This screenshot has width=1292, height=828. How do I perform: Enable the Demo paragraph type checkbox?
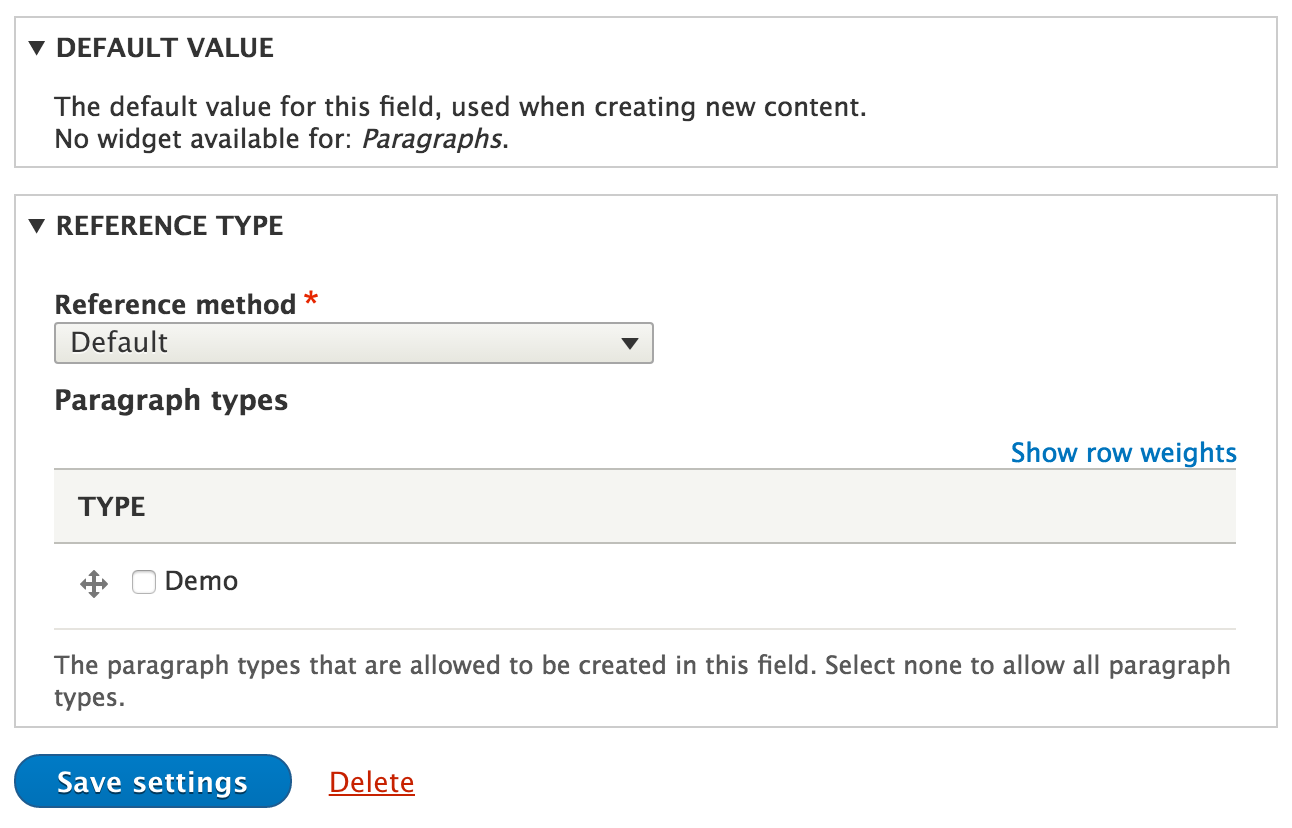[144, 582]
